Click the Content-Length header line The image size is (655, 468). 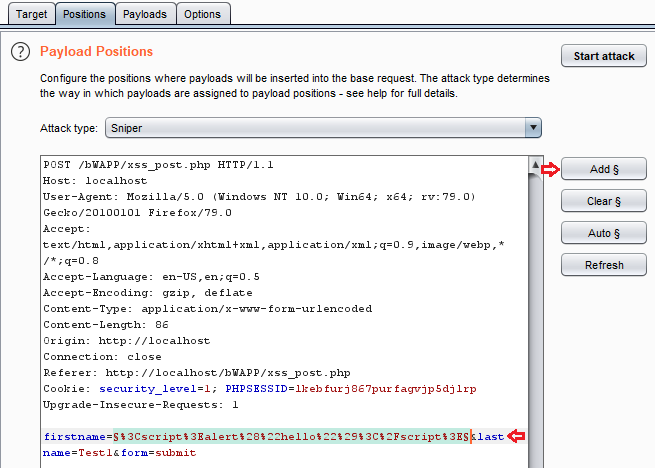coord(106,325)
